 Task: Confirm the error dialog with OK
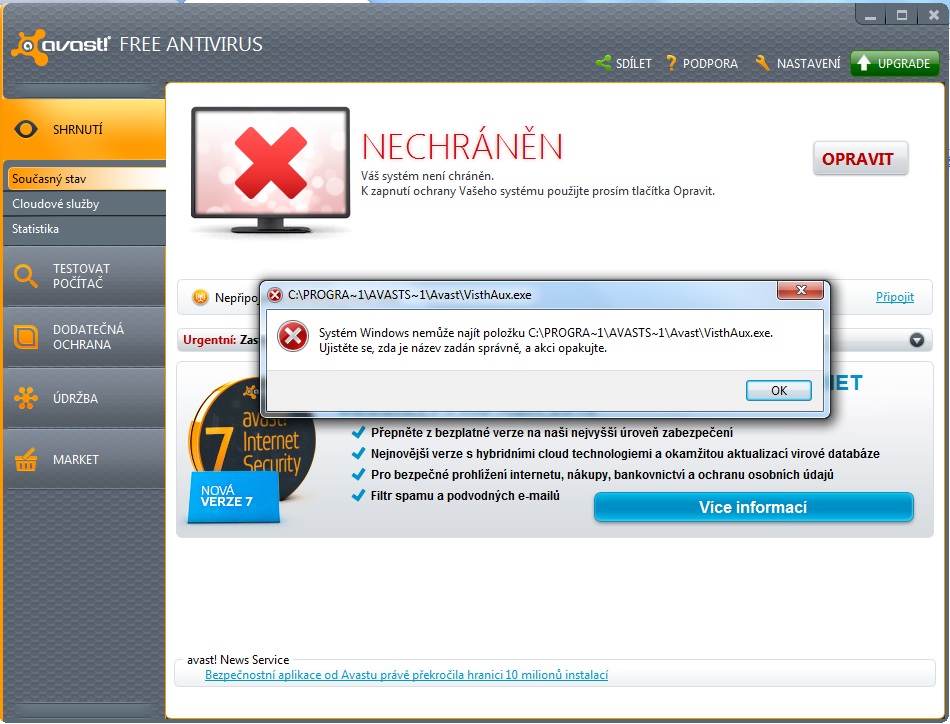coord(779,391)
